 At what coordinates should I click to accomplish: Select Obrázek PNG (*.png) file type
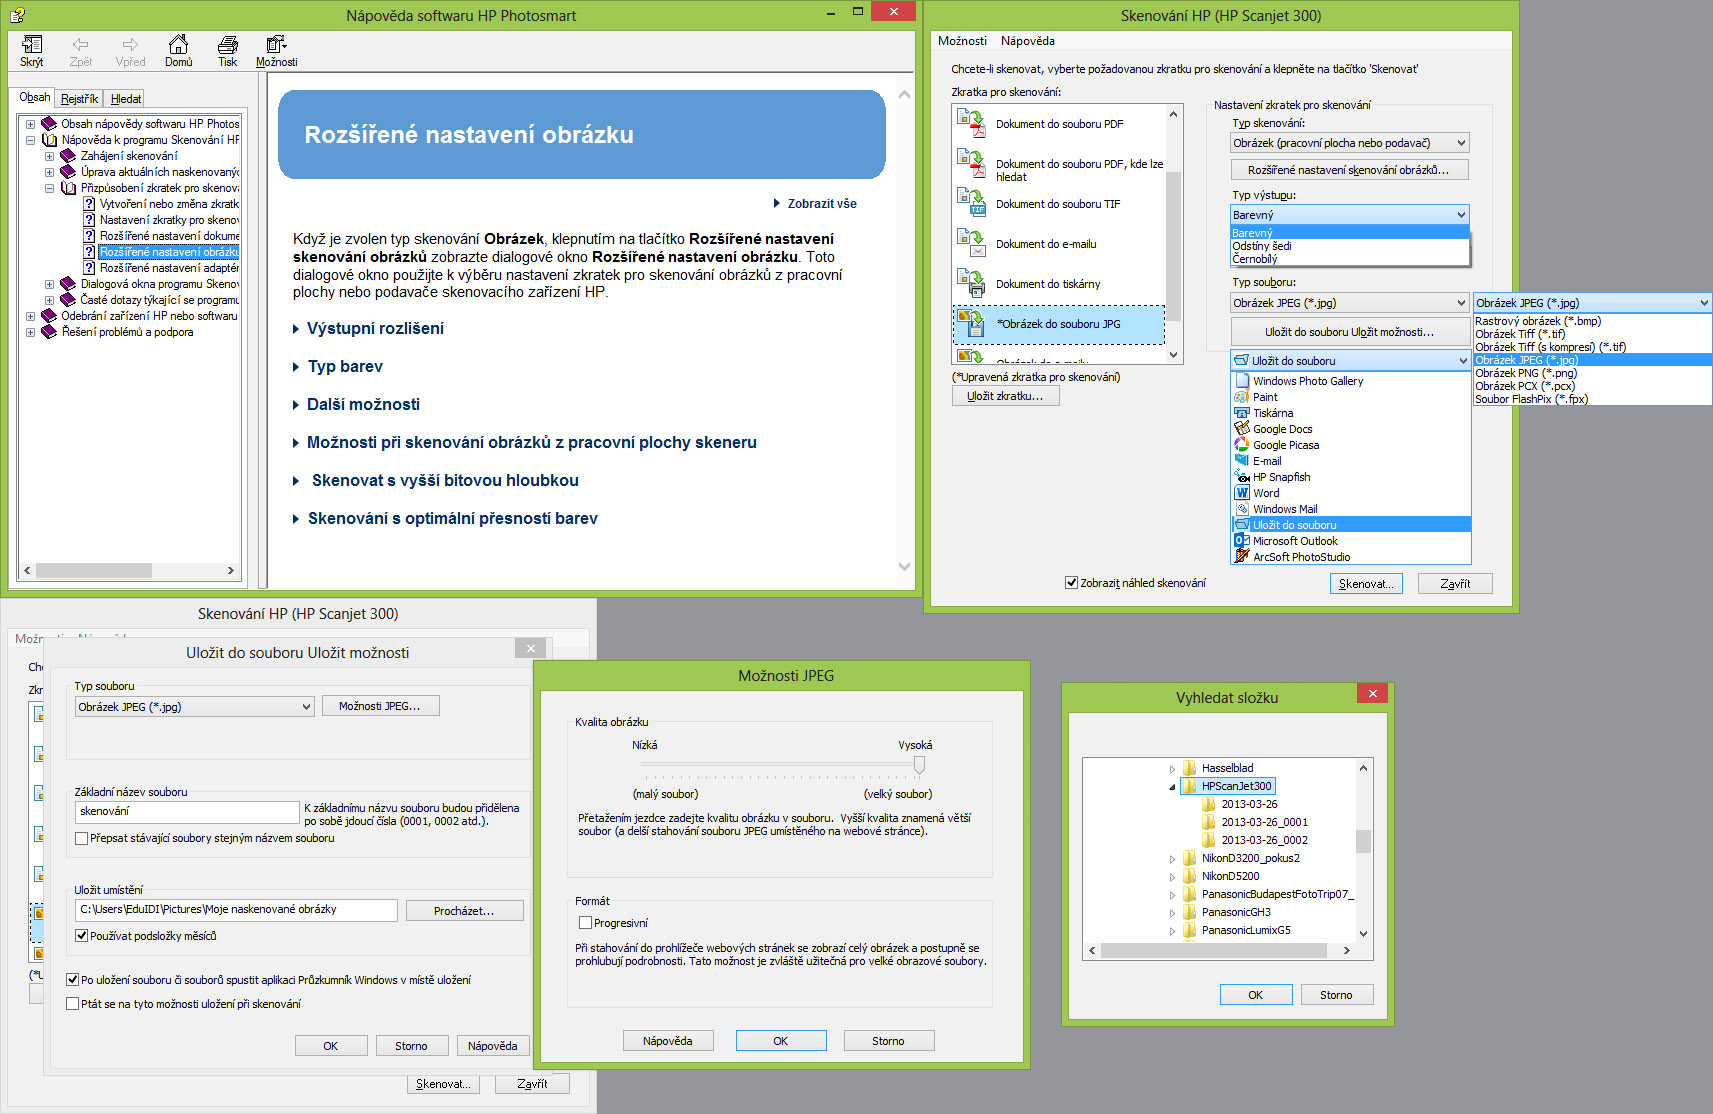(1592, 373)
